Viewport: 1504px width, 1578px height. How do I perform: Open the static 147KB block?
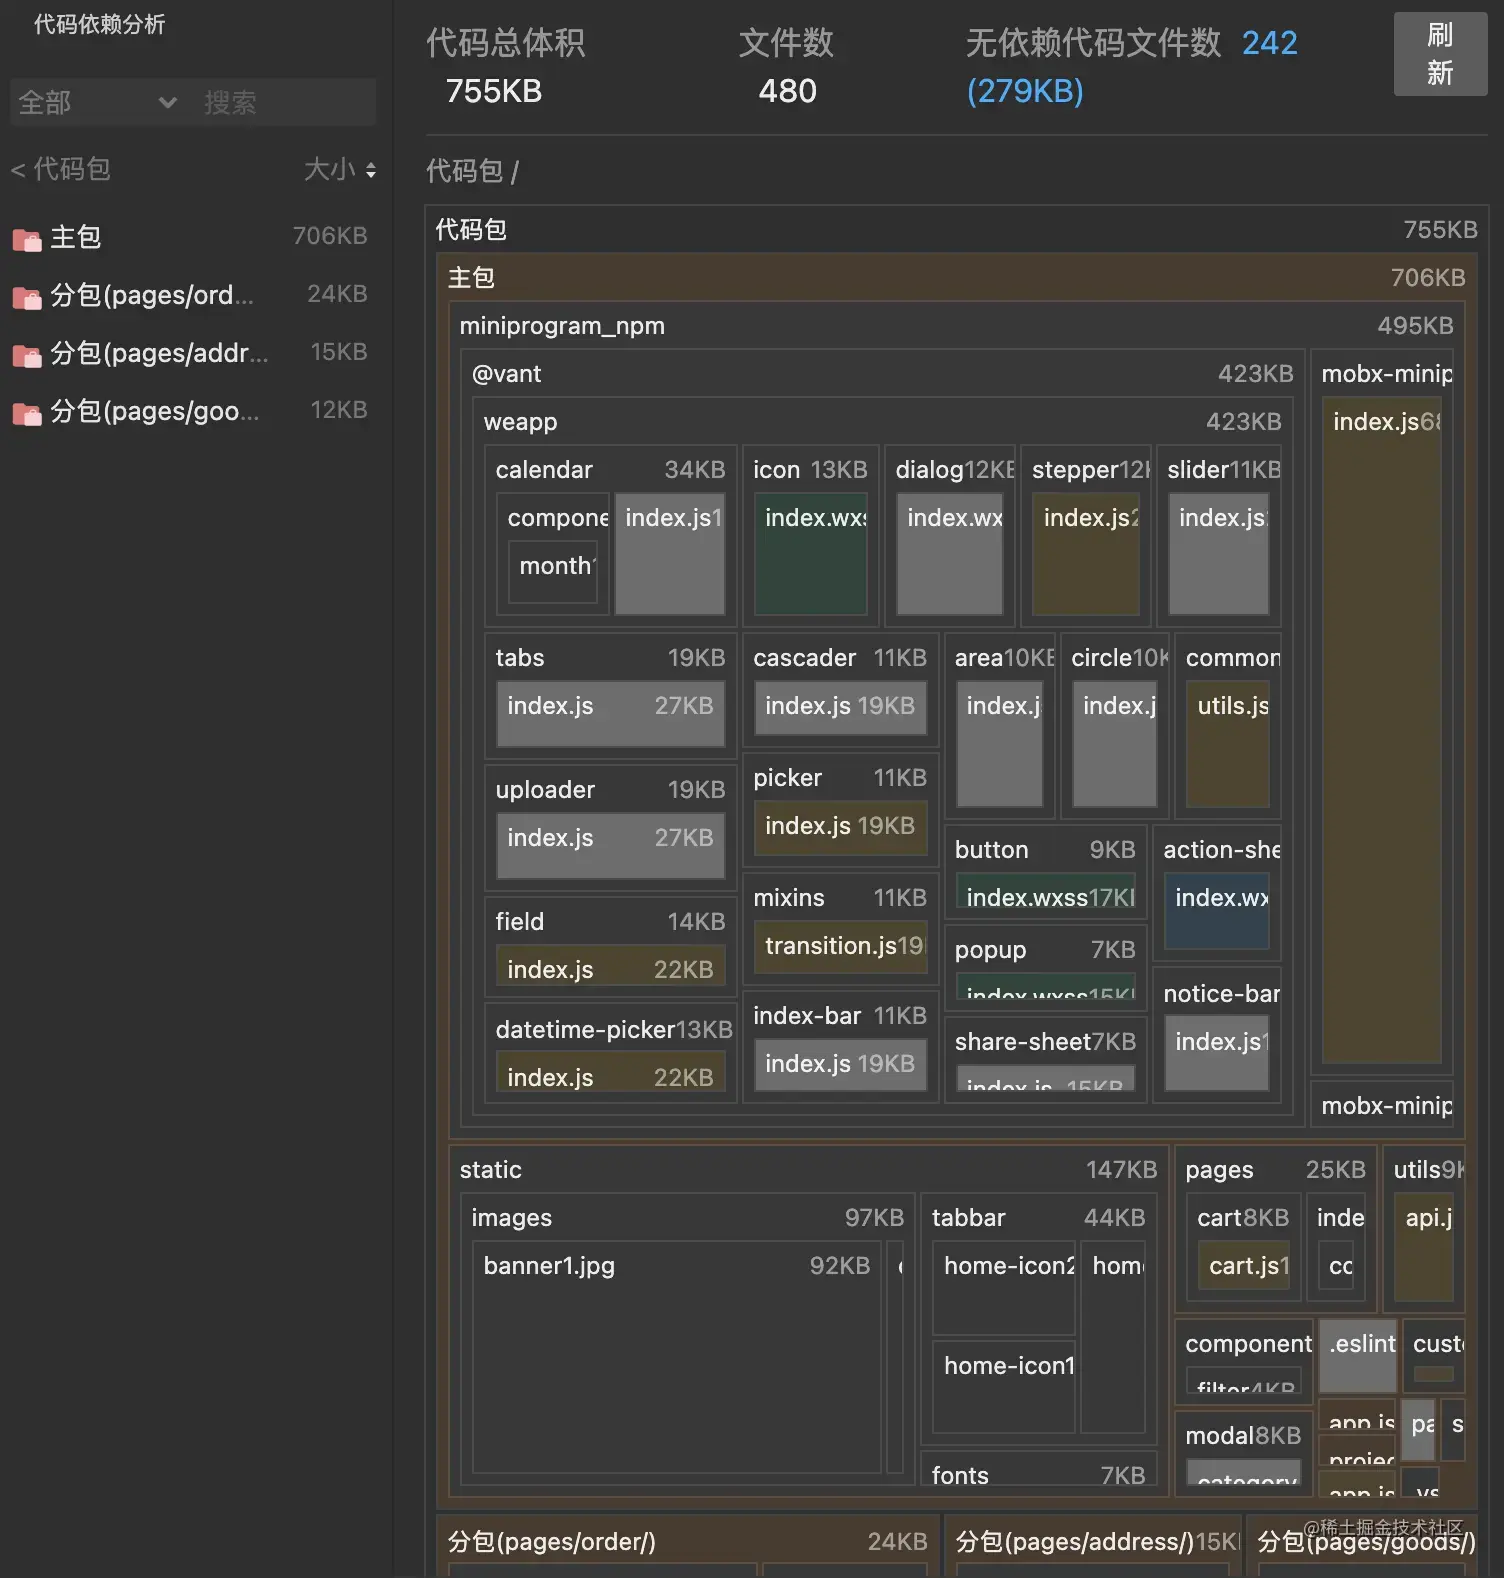pos(808,1170)
